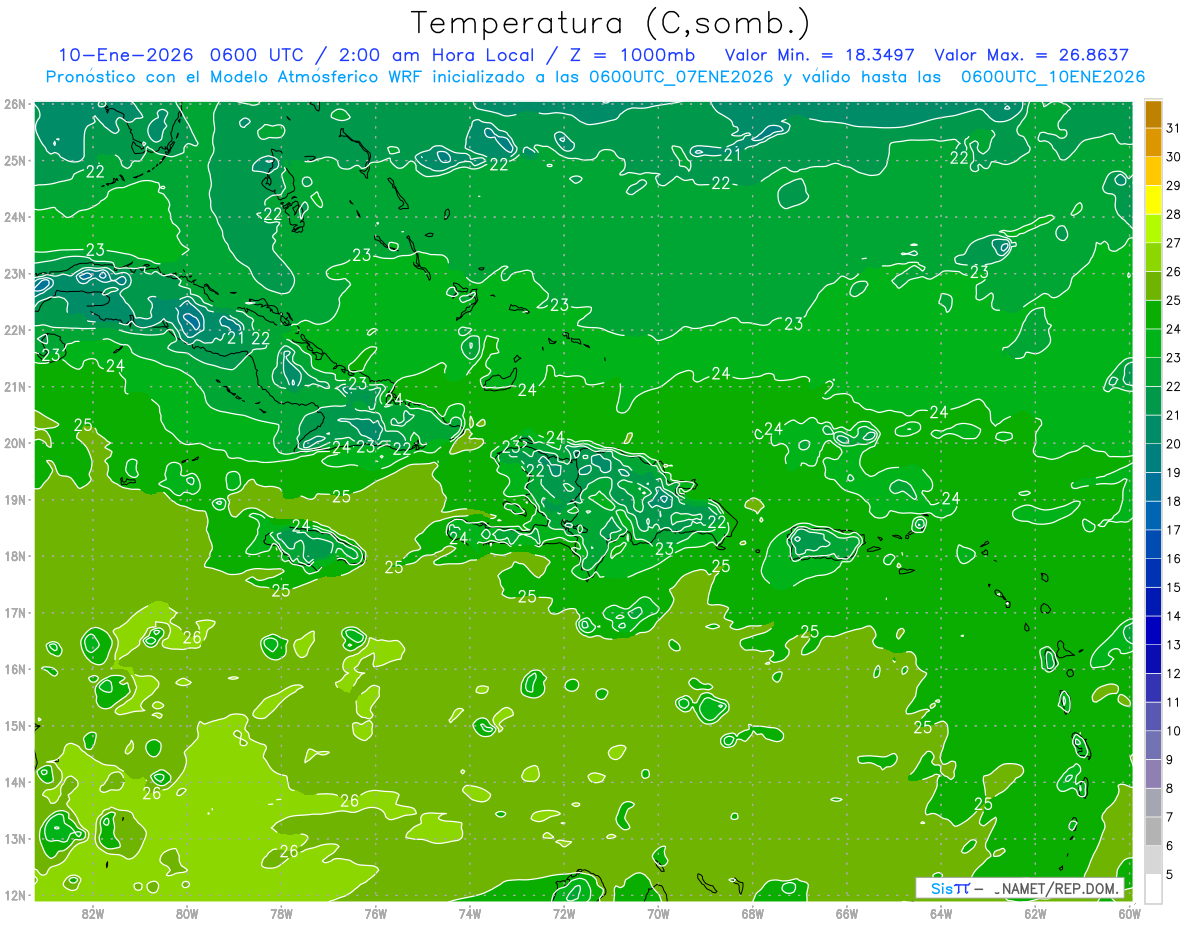This screenshot has width=1200, height=927.
Task: Click the 78W longitude axis label
Action: tap(281, 913)
